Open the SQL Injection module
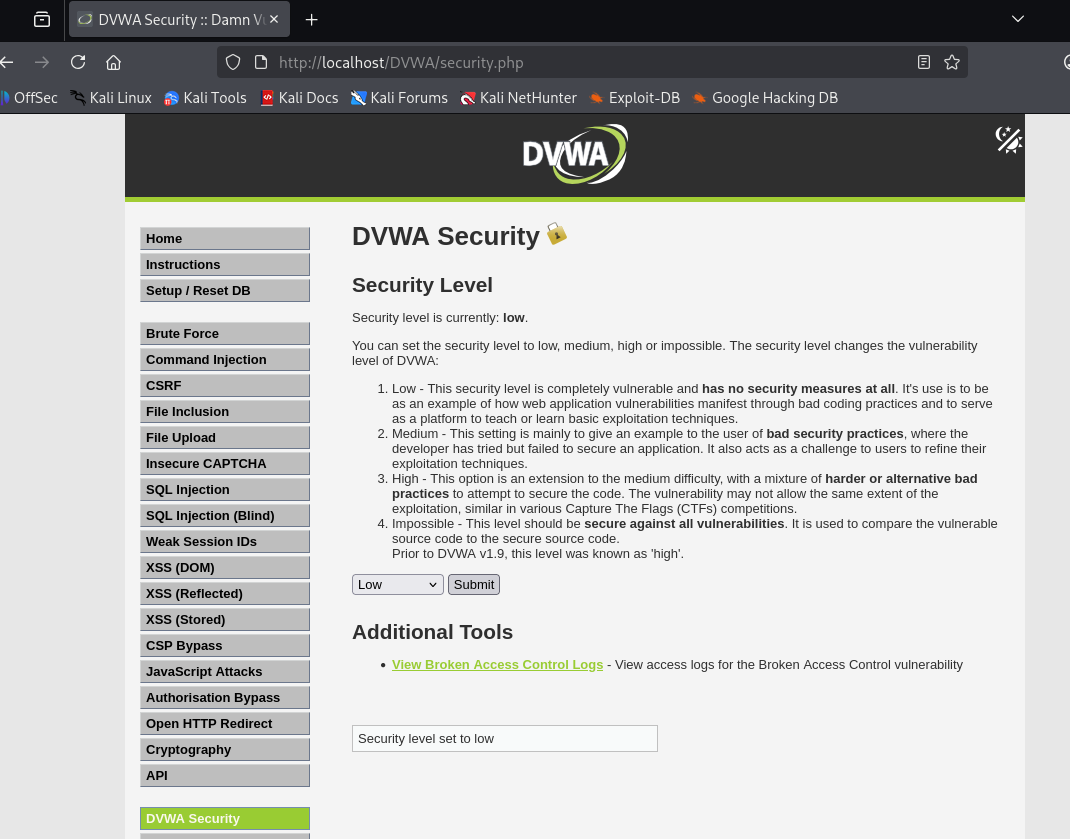1070x839 pixels. 225,489
